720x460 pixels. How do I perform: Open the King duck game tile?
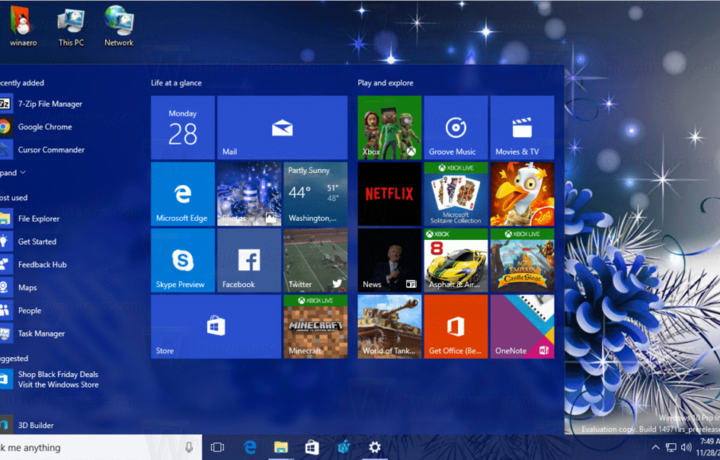tap(522, 194)
